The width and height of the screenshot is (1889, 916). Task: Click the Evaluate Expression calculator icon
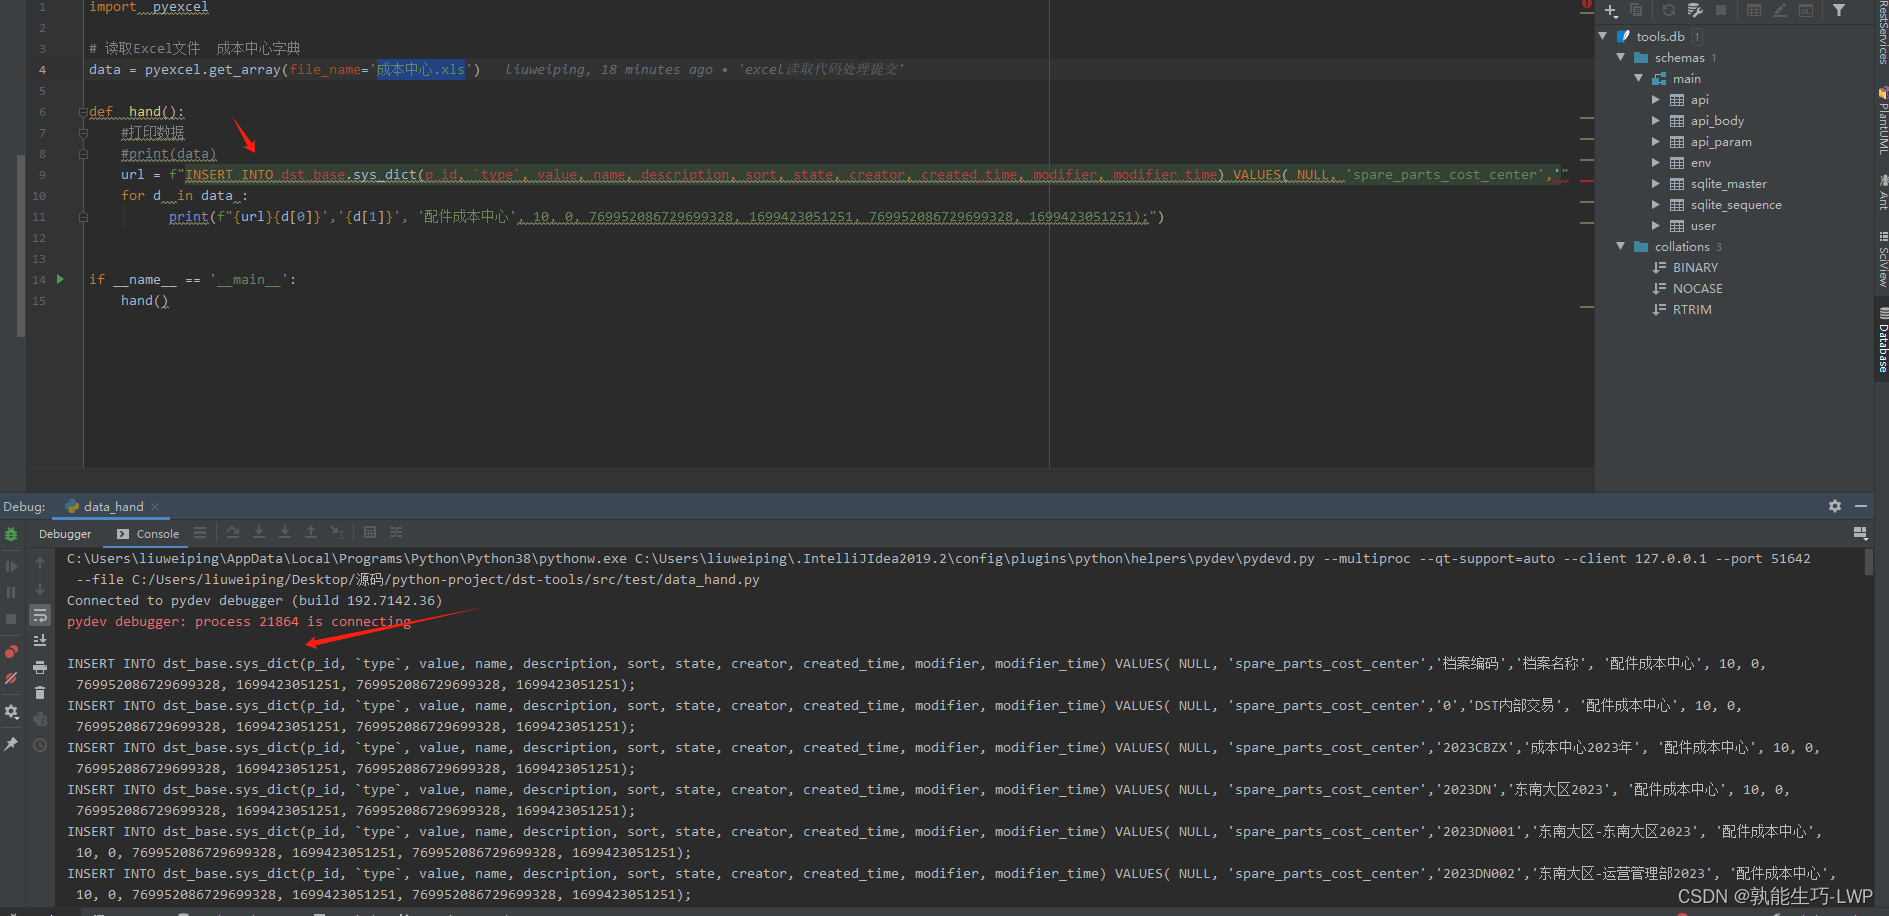point(370,533)
